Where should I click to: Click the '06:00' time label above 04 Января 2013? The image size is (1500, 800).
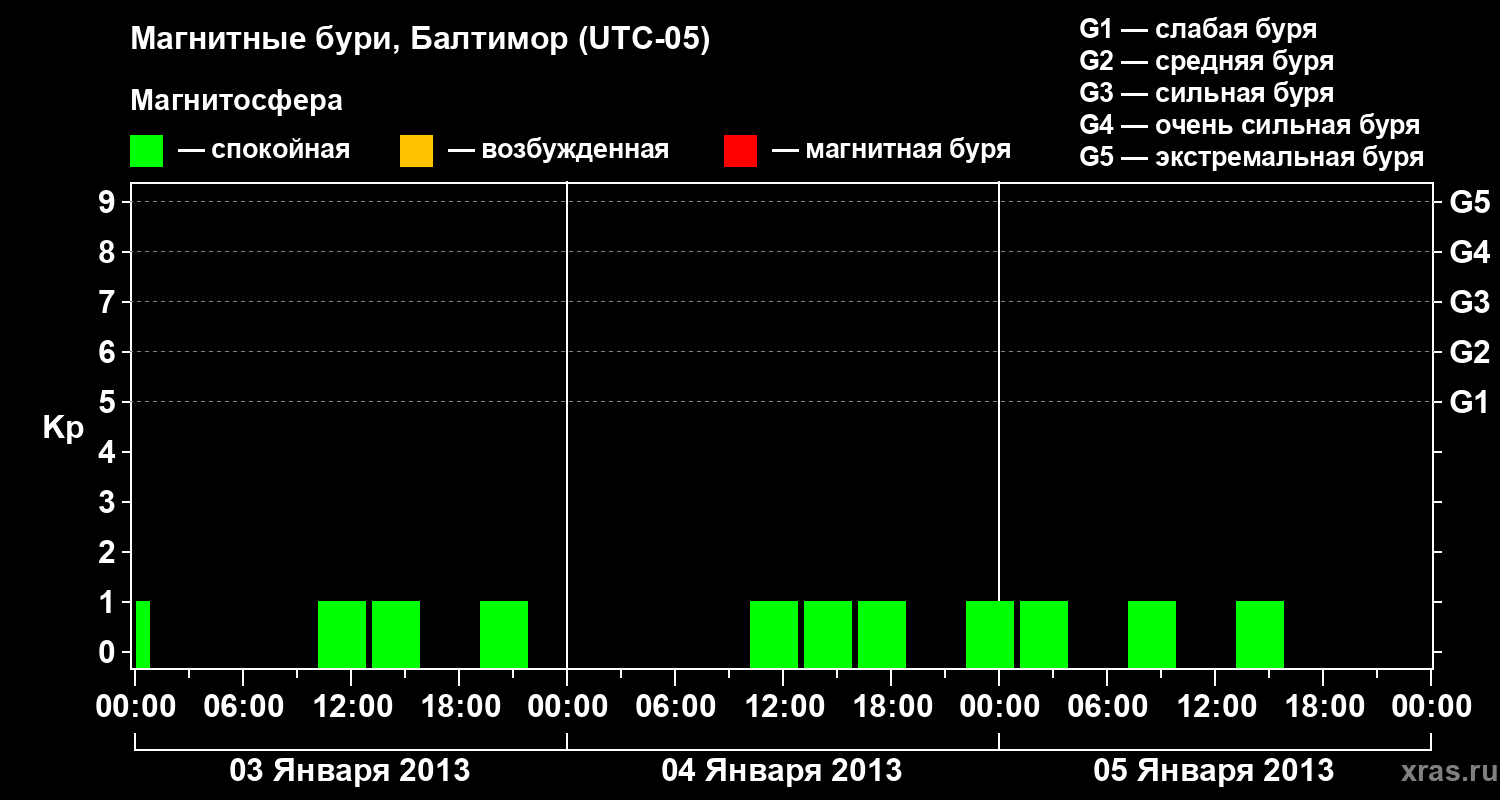[675, 706]
